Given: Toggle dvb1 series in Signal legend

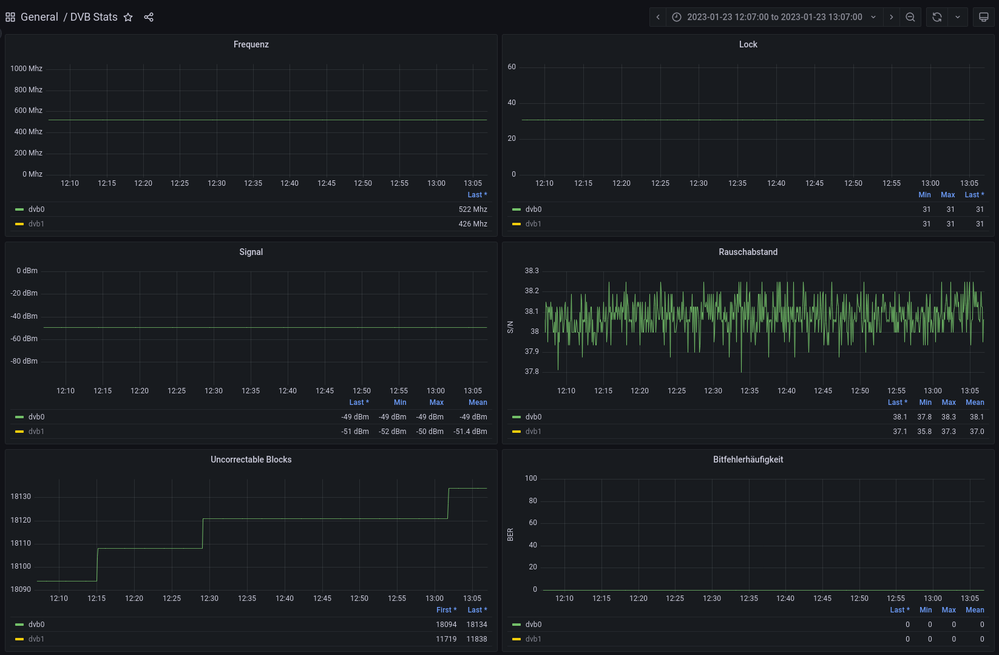Looking at the screenshot, I should [36, 431].
